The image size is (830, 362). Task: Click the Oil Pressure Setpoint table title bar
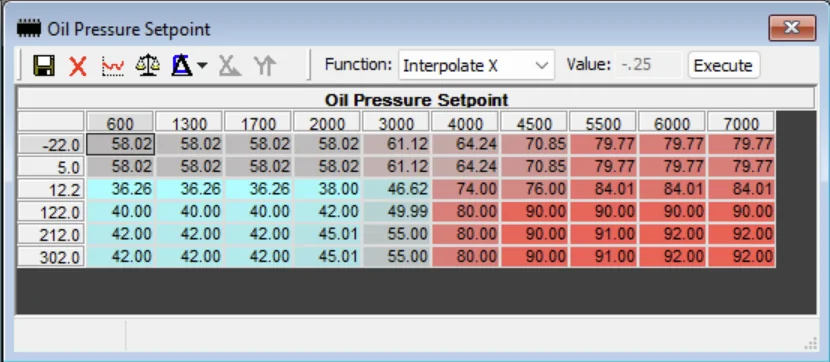click(416, 99)
